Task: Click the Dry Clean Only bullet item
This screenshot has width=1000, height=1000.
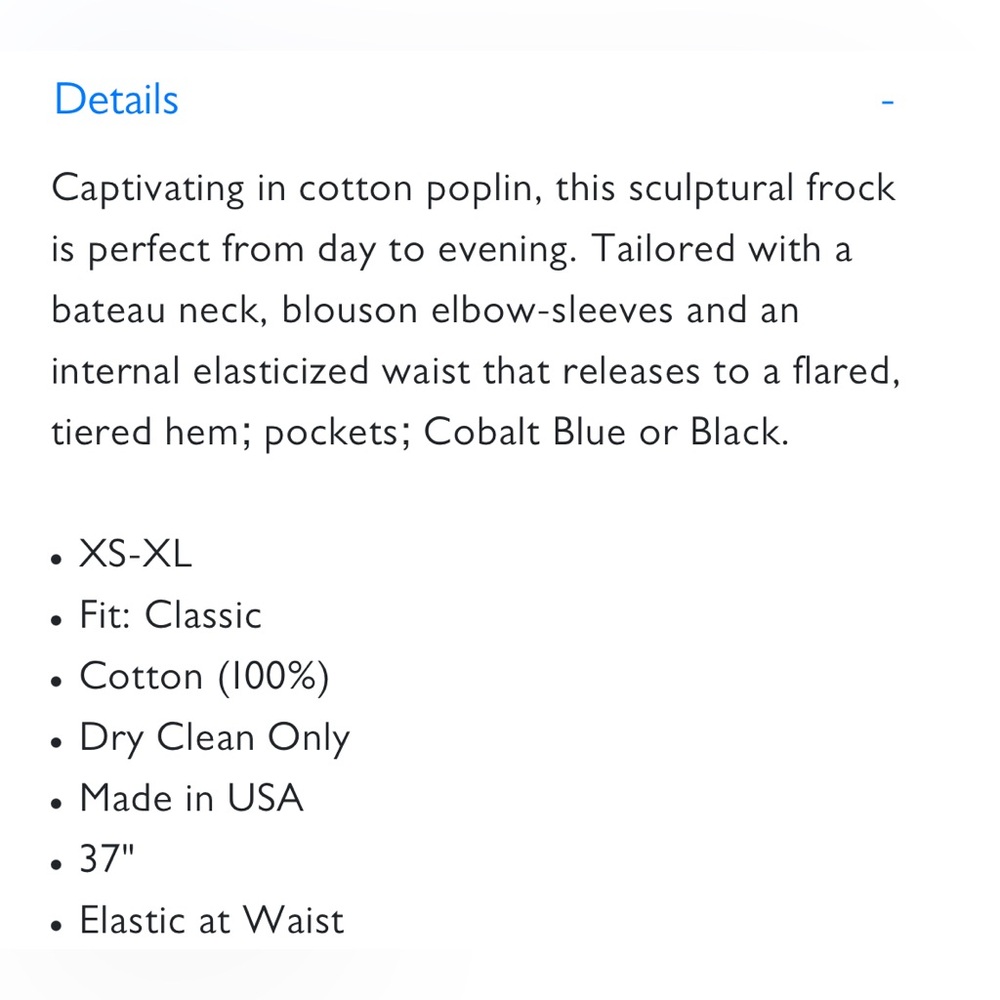Action: [x=214, y=739]
